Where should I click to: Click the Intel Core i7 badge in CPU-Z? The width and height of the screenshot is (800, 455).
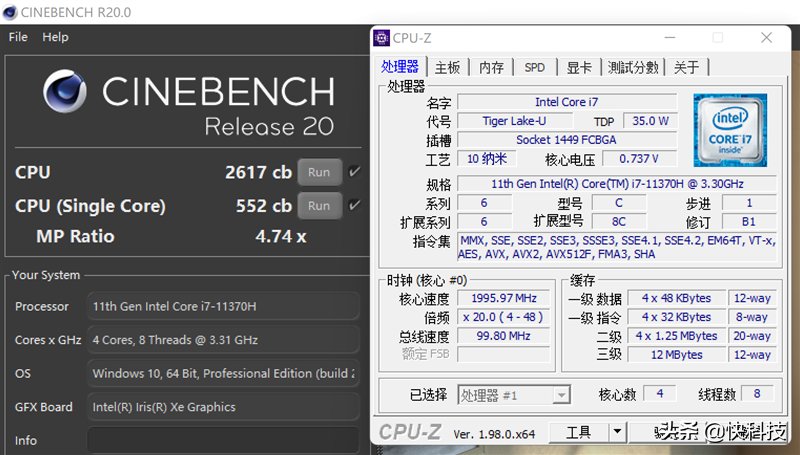730,130
